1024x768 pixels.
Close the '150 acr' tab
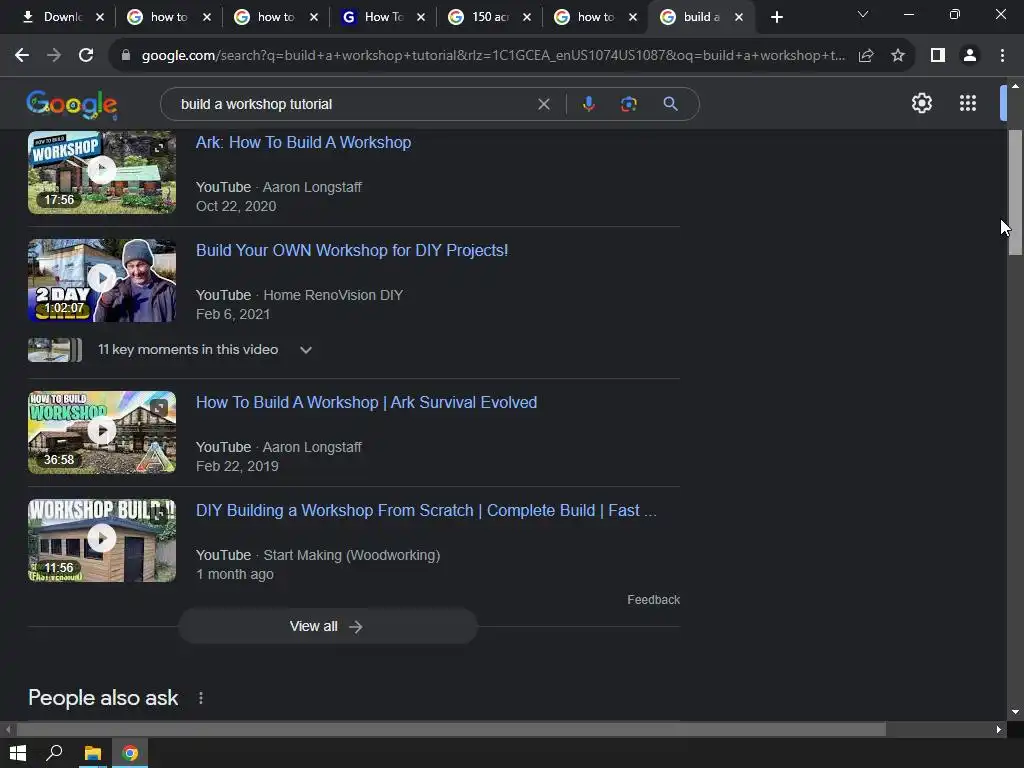click(527, 17)
